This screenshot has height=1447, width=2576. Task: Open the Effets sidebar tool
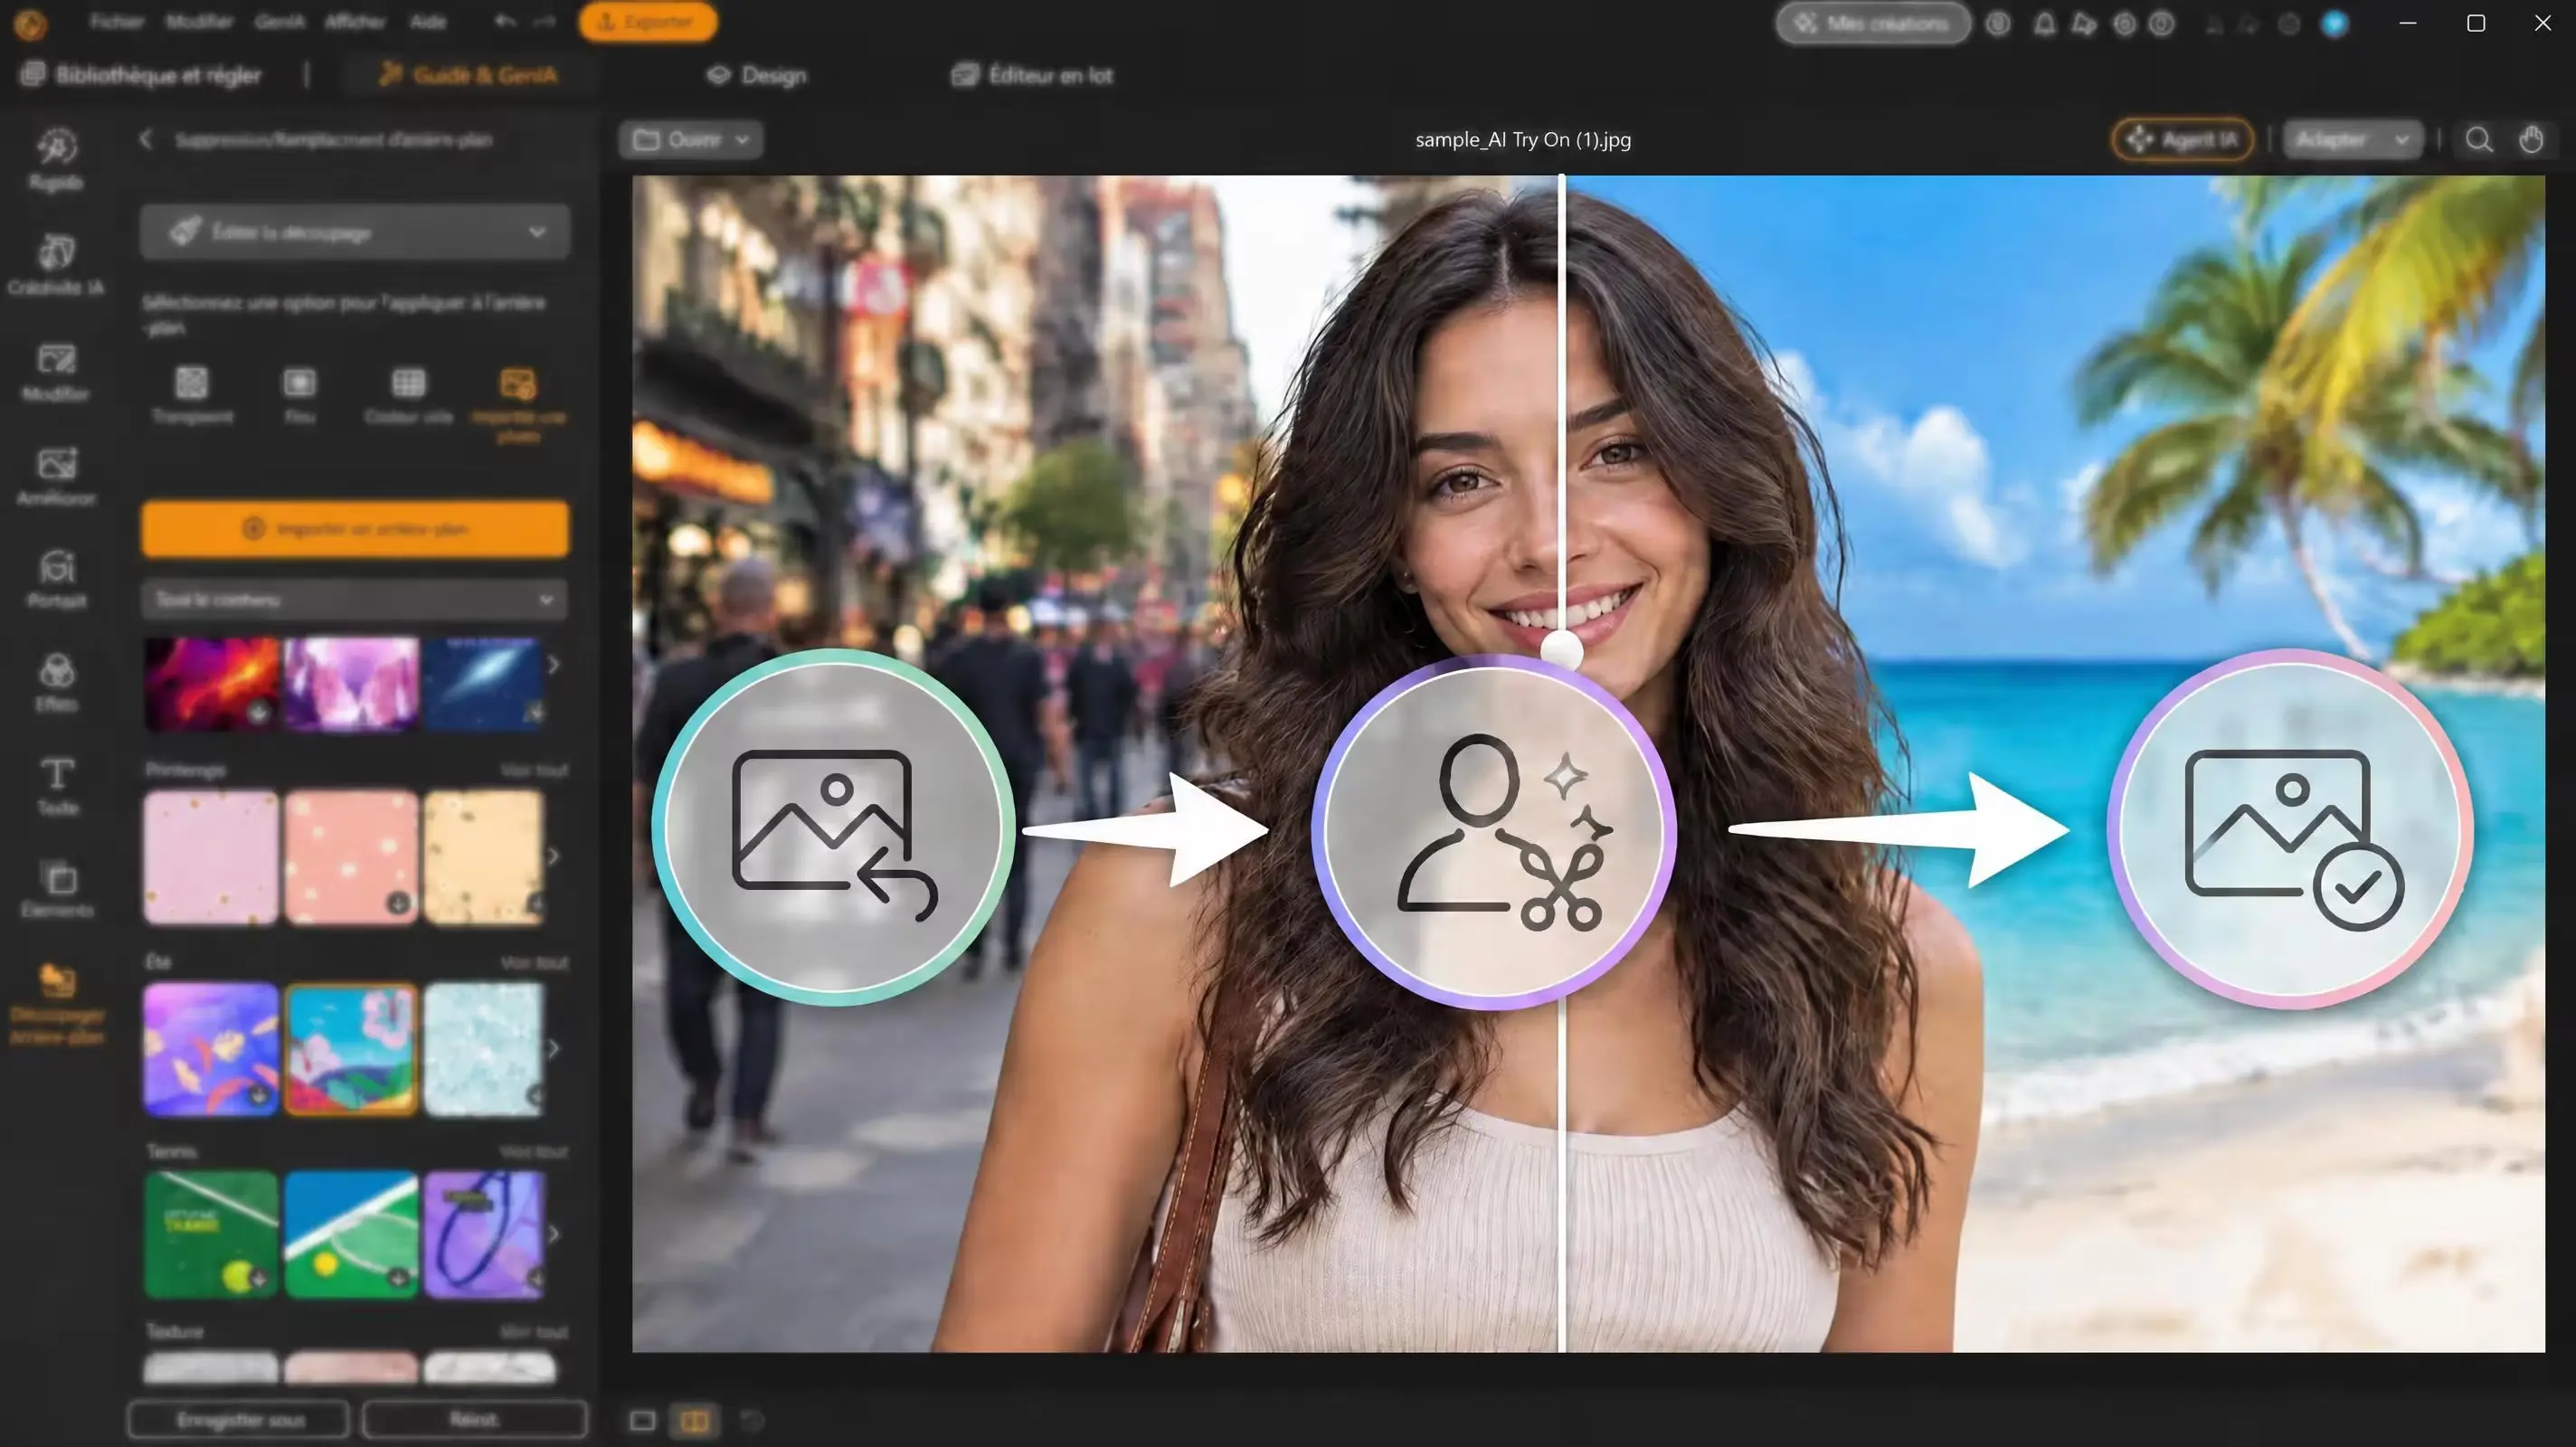pos(56,683)
